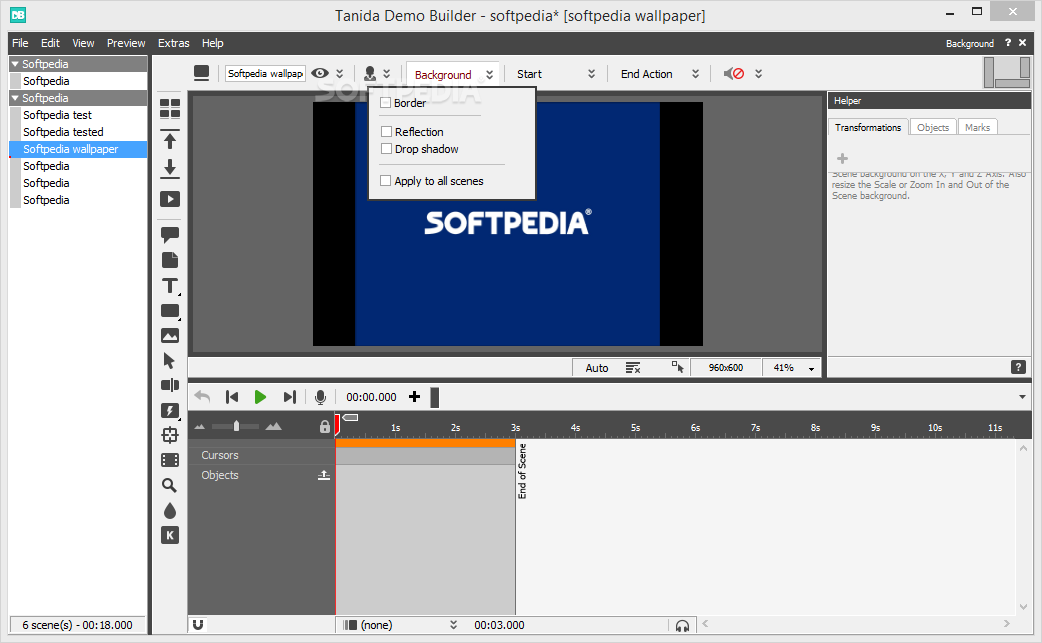Select the cursor pointer tool
The width and height of the screenshot is (1042, 643).
point(169,361)
